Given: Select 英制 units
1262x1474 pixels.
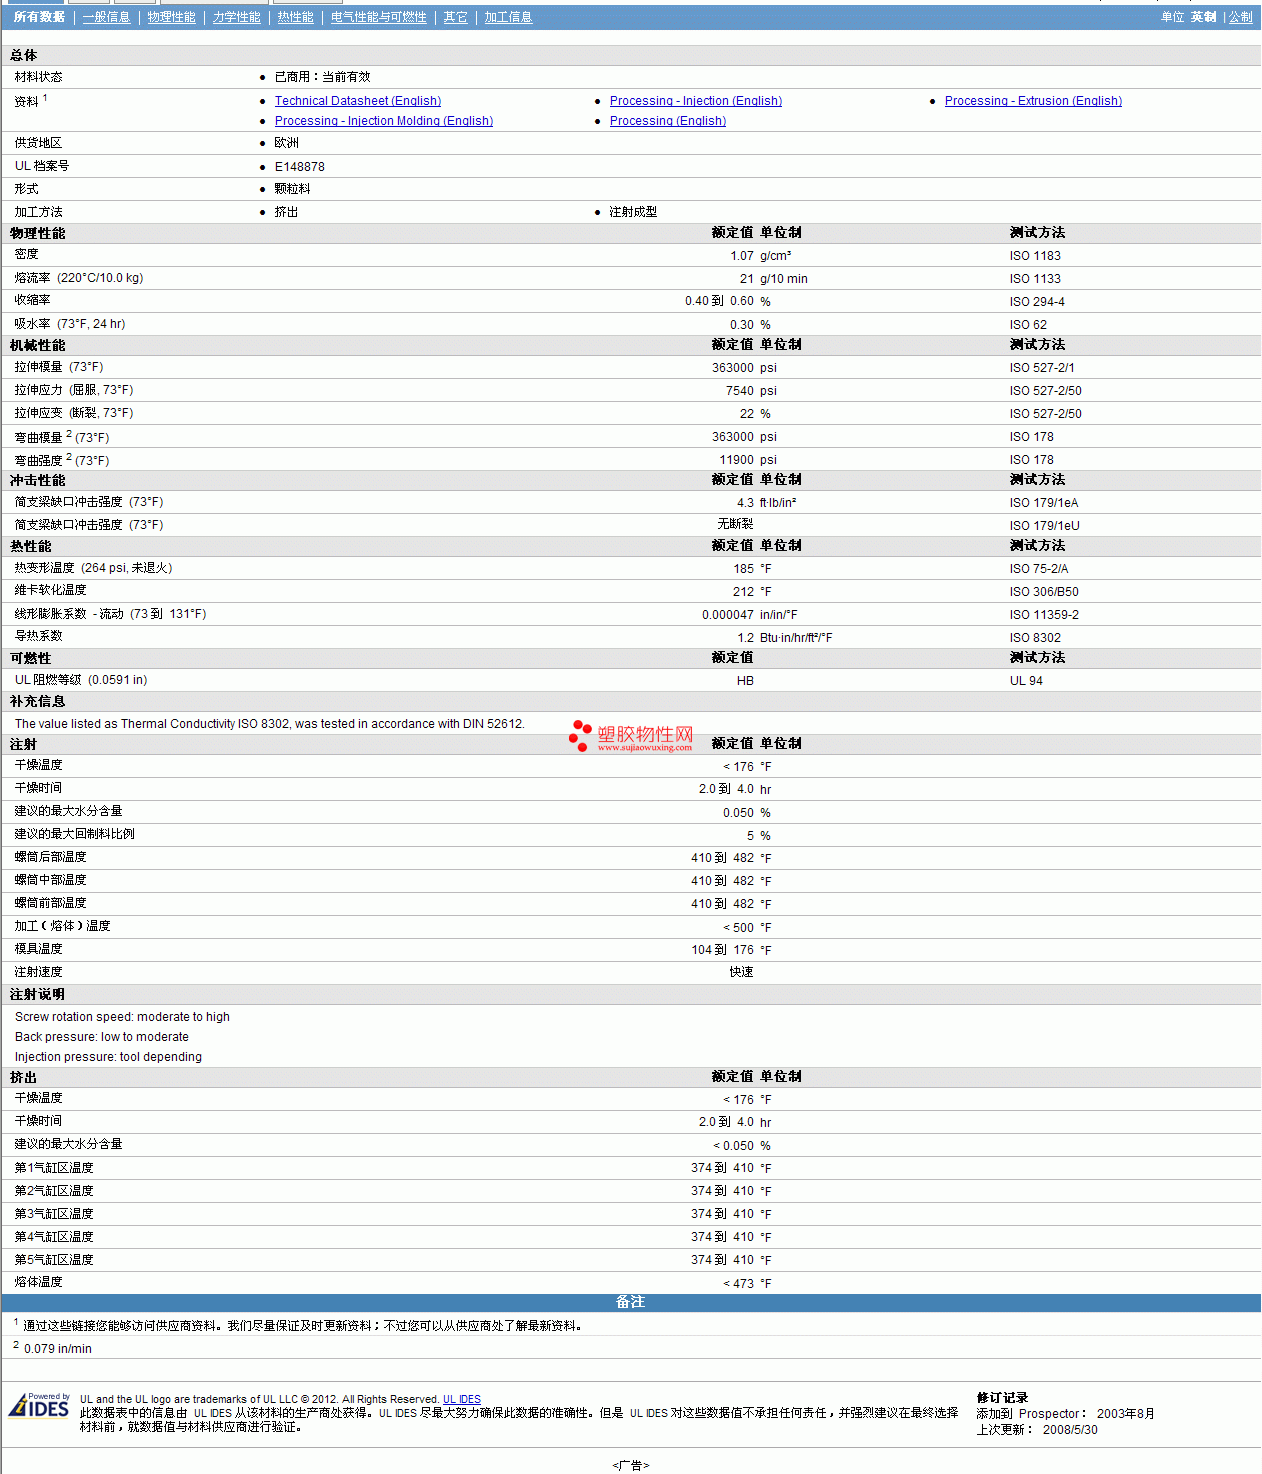Looking at the screenshot, I should tap(1203, 17).
